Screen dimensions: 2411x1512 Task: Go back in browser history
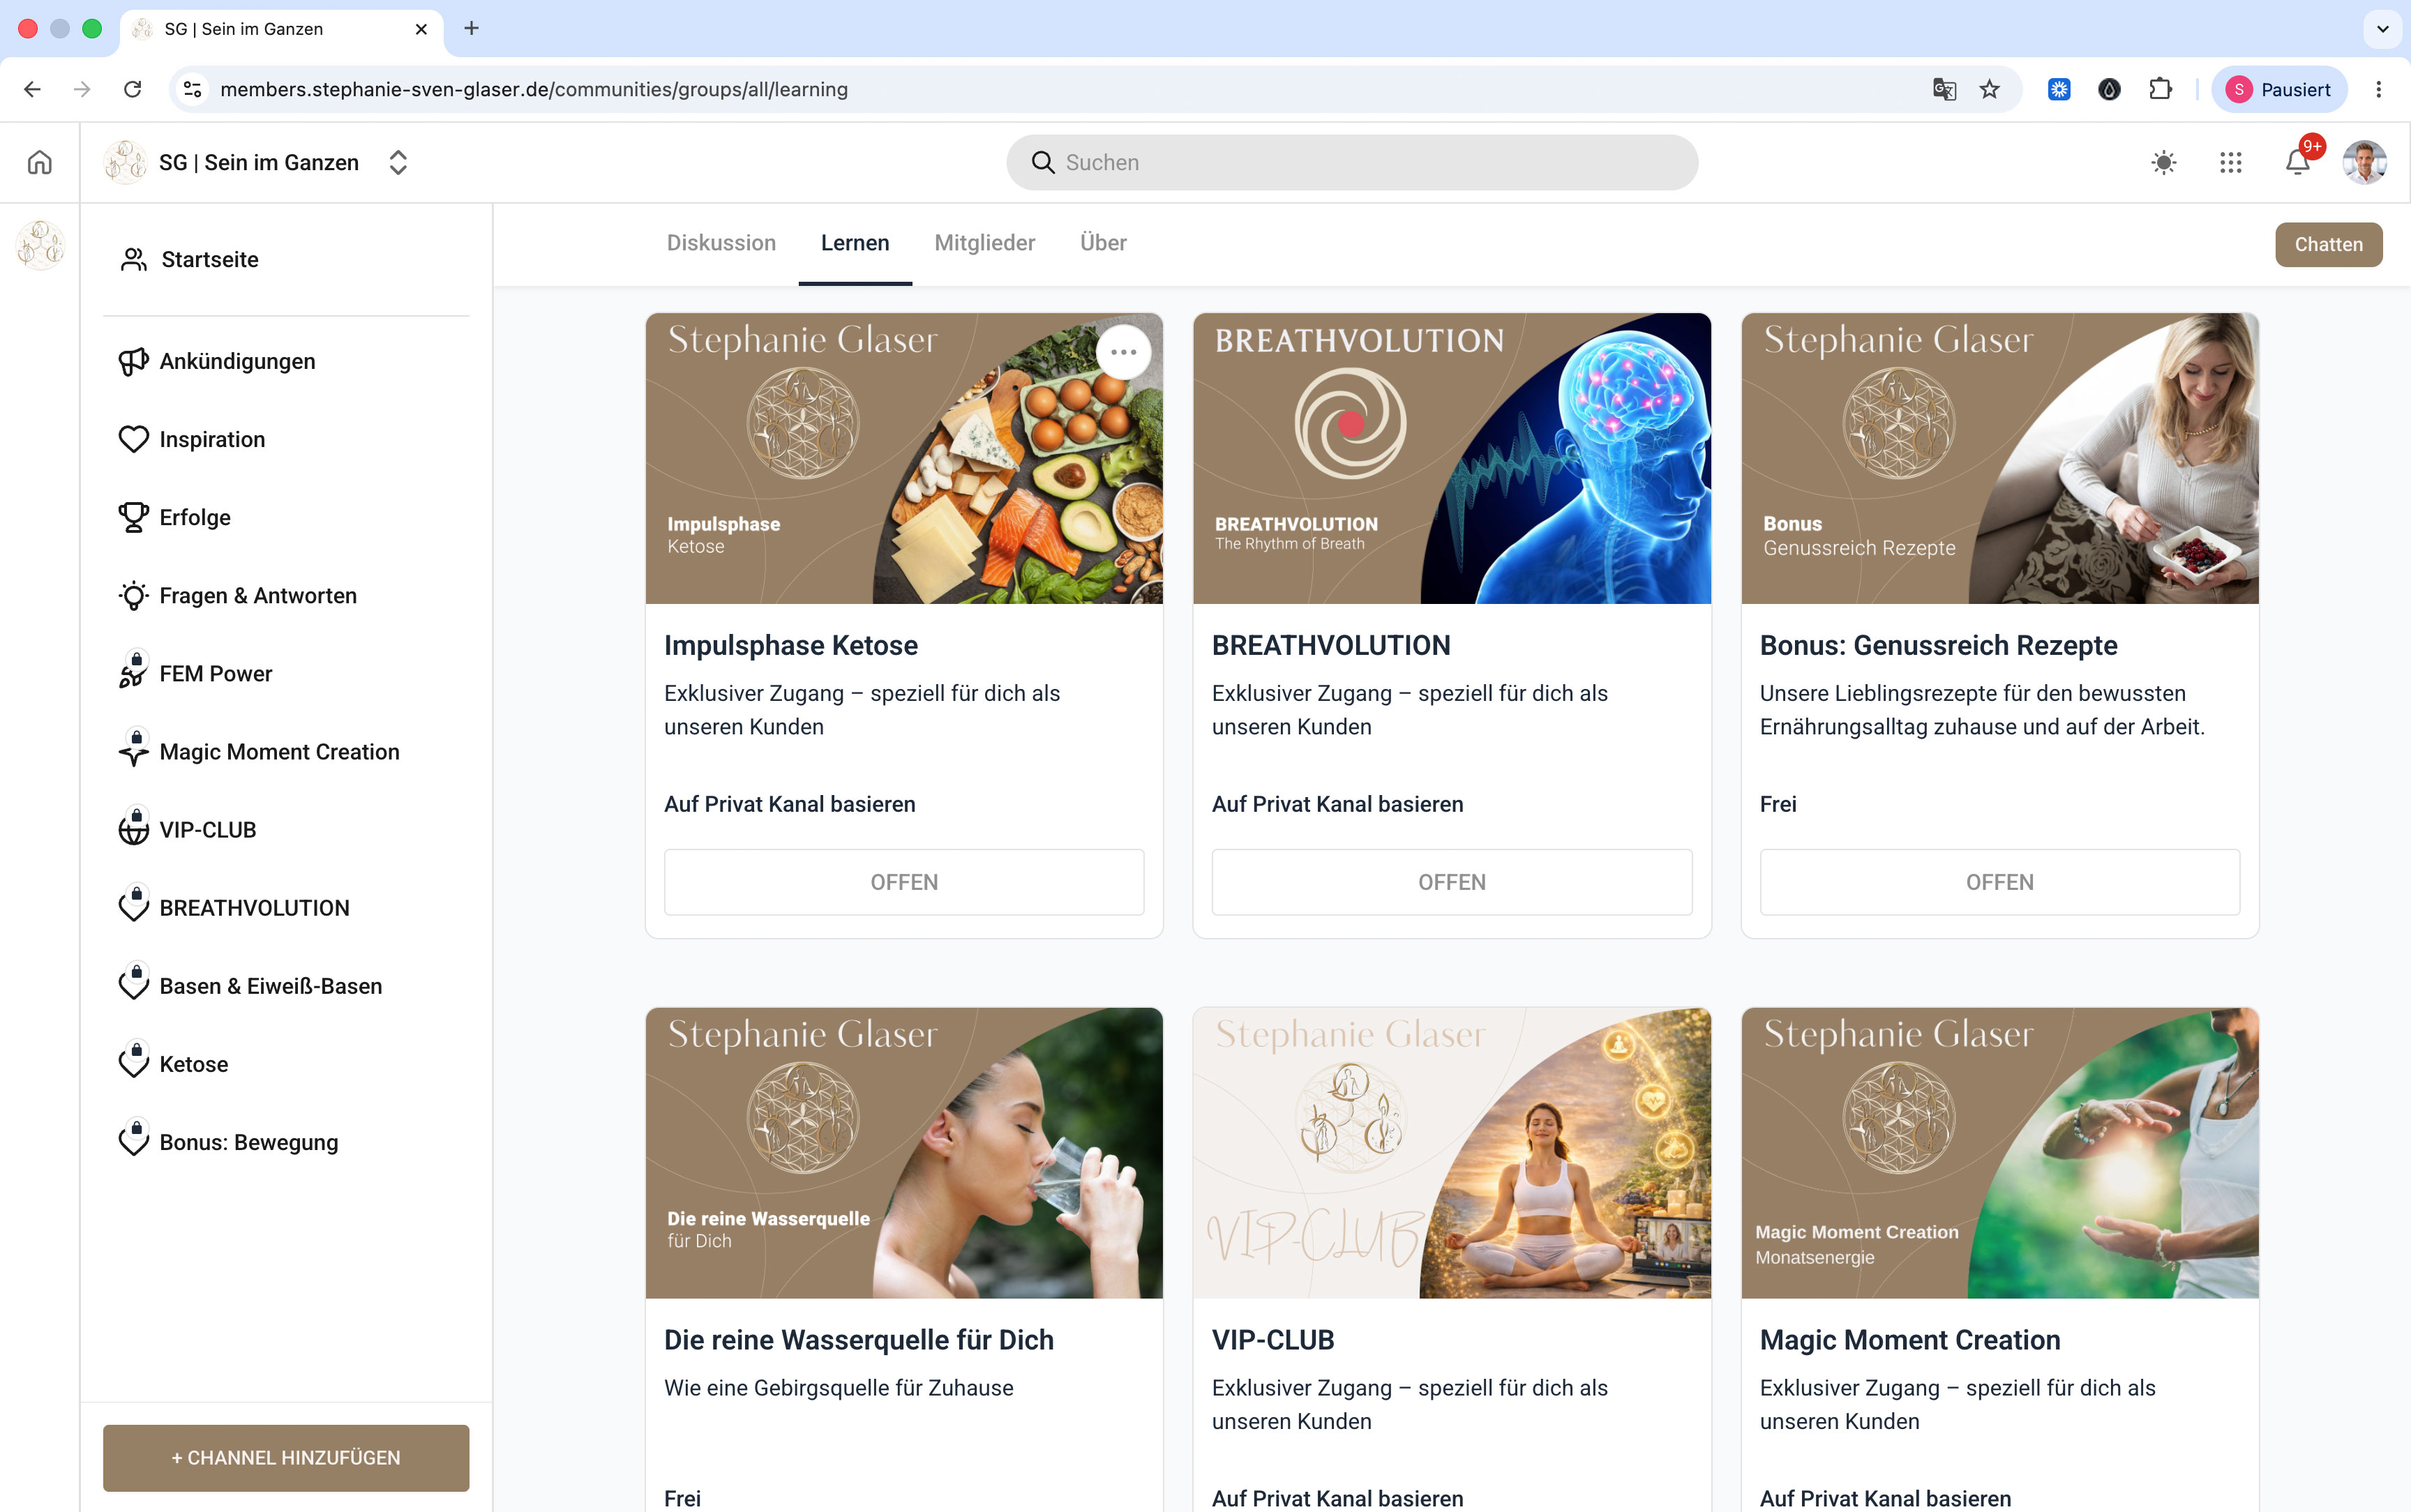coord(32,89)
